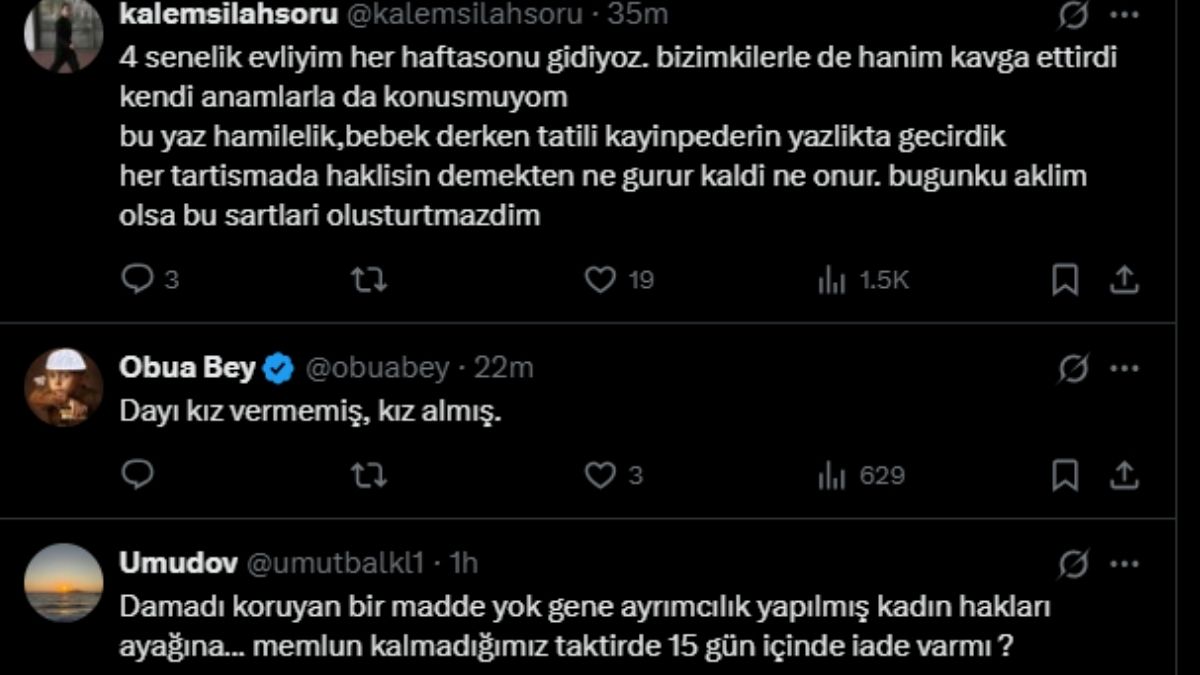The width and height of the screenshot is (1200, 675).
Task: Reply to kalemsilahsoru's tweet
Action: click(137, 281)
